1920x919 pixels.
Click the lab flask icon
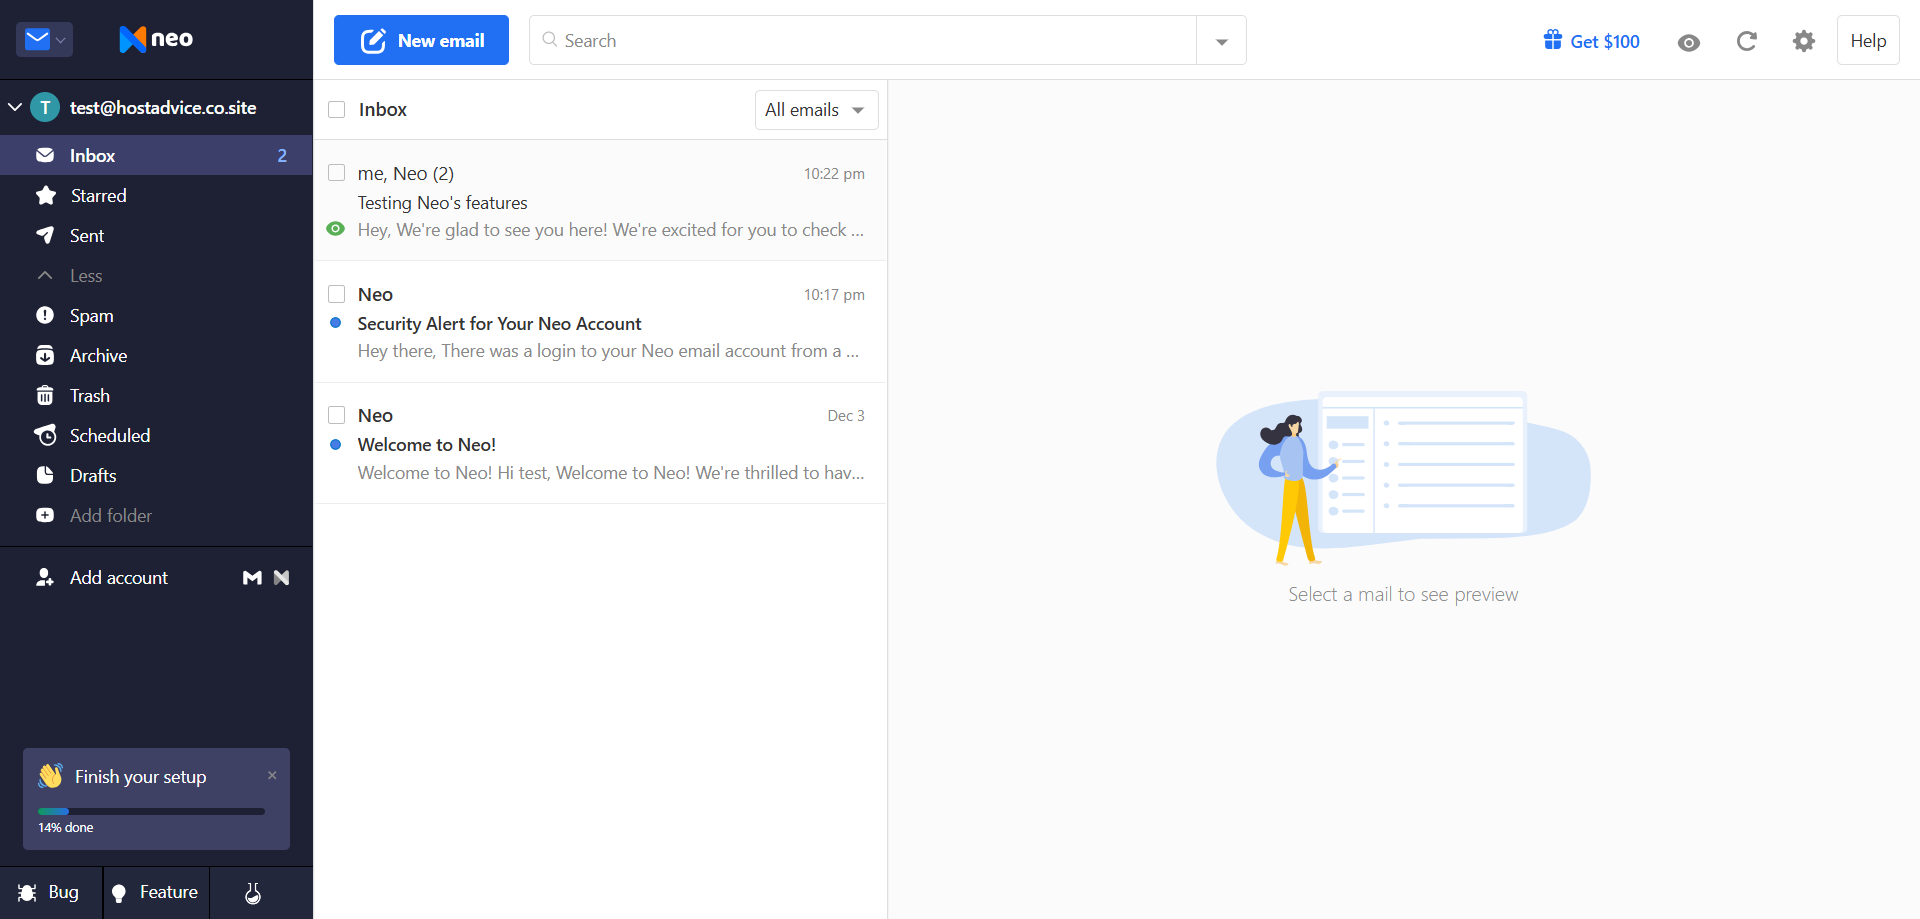[x=253, y=893]
